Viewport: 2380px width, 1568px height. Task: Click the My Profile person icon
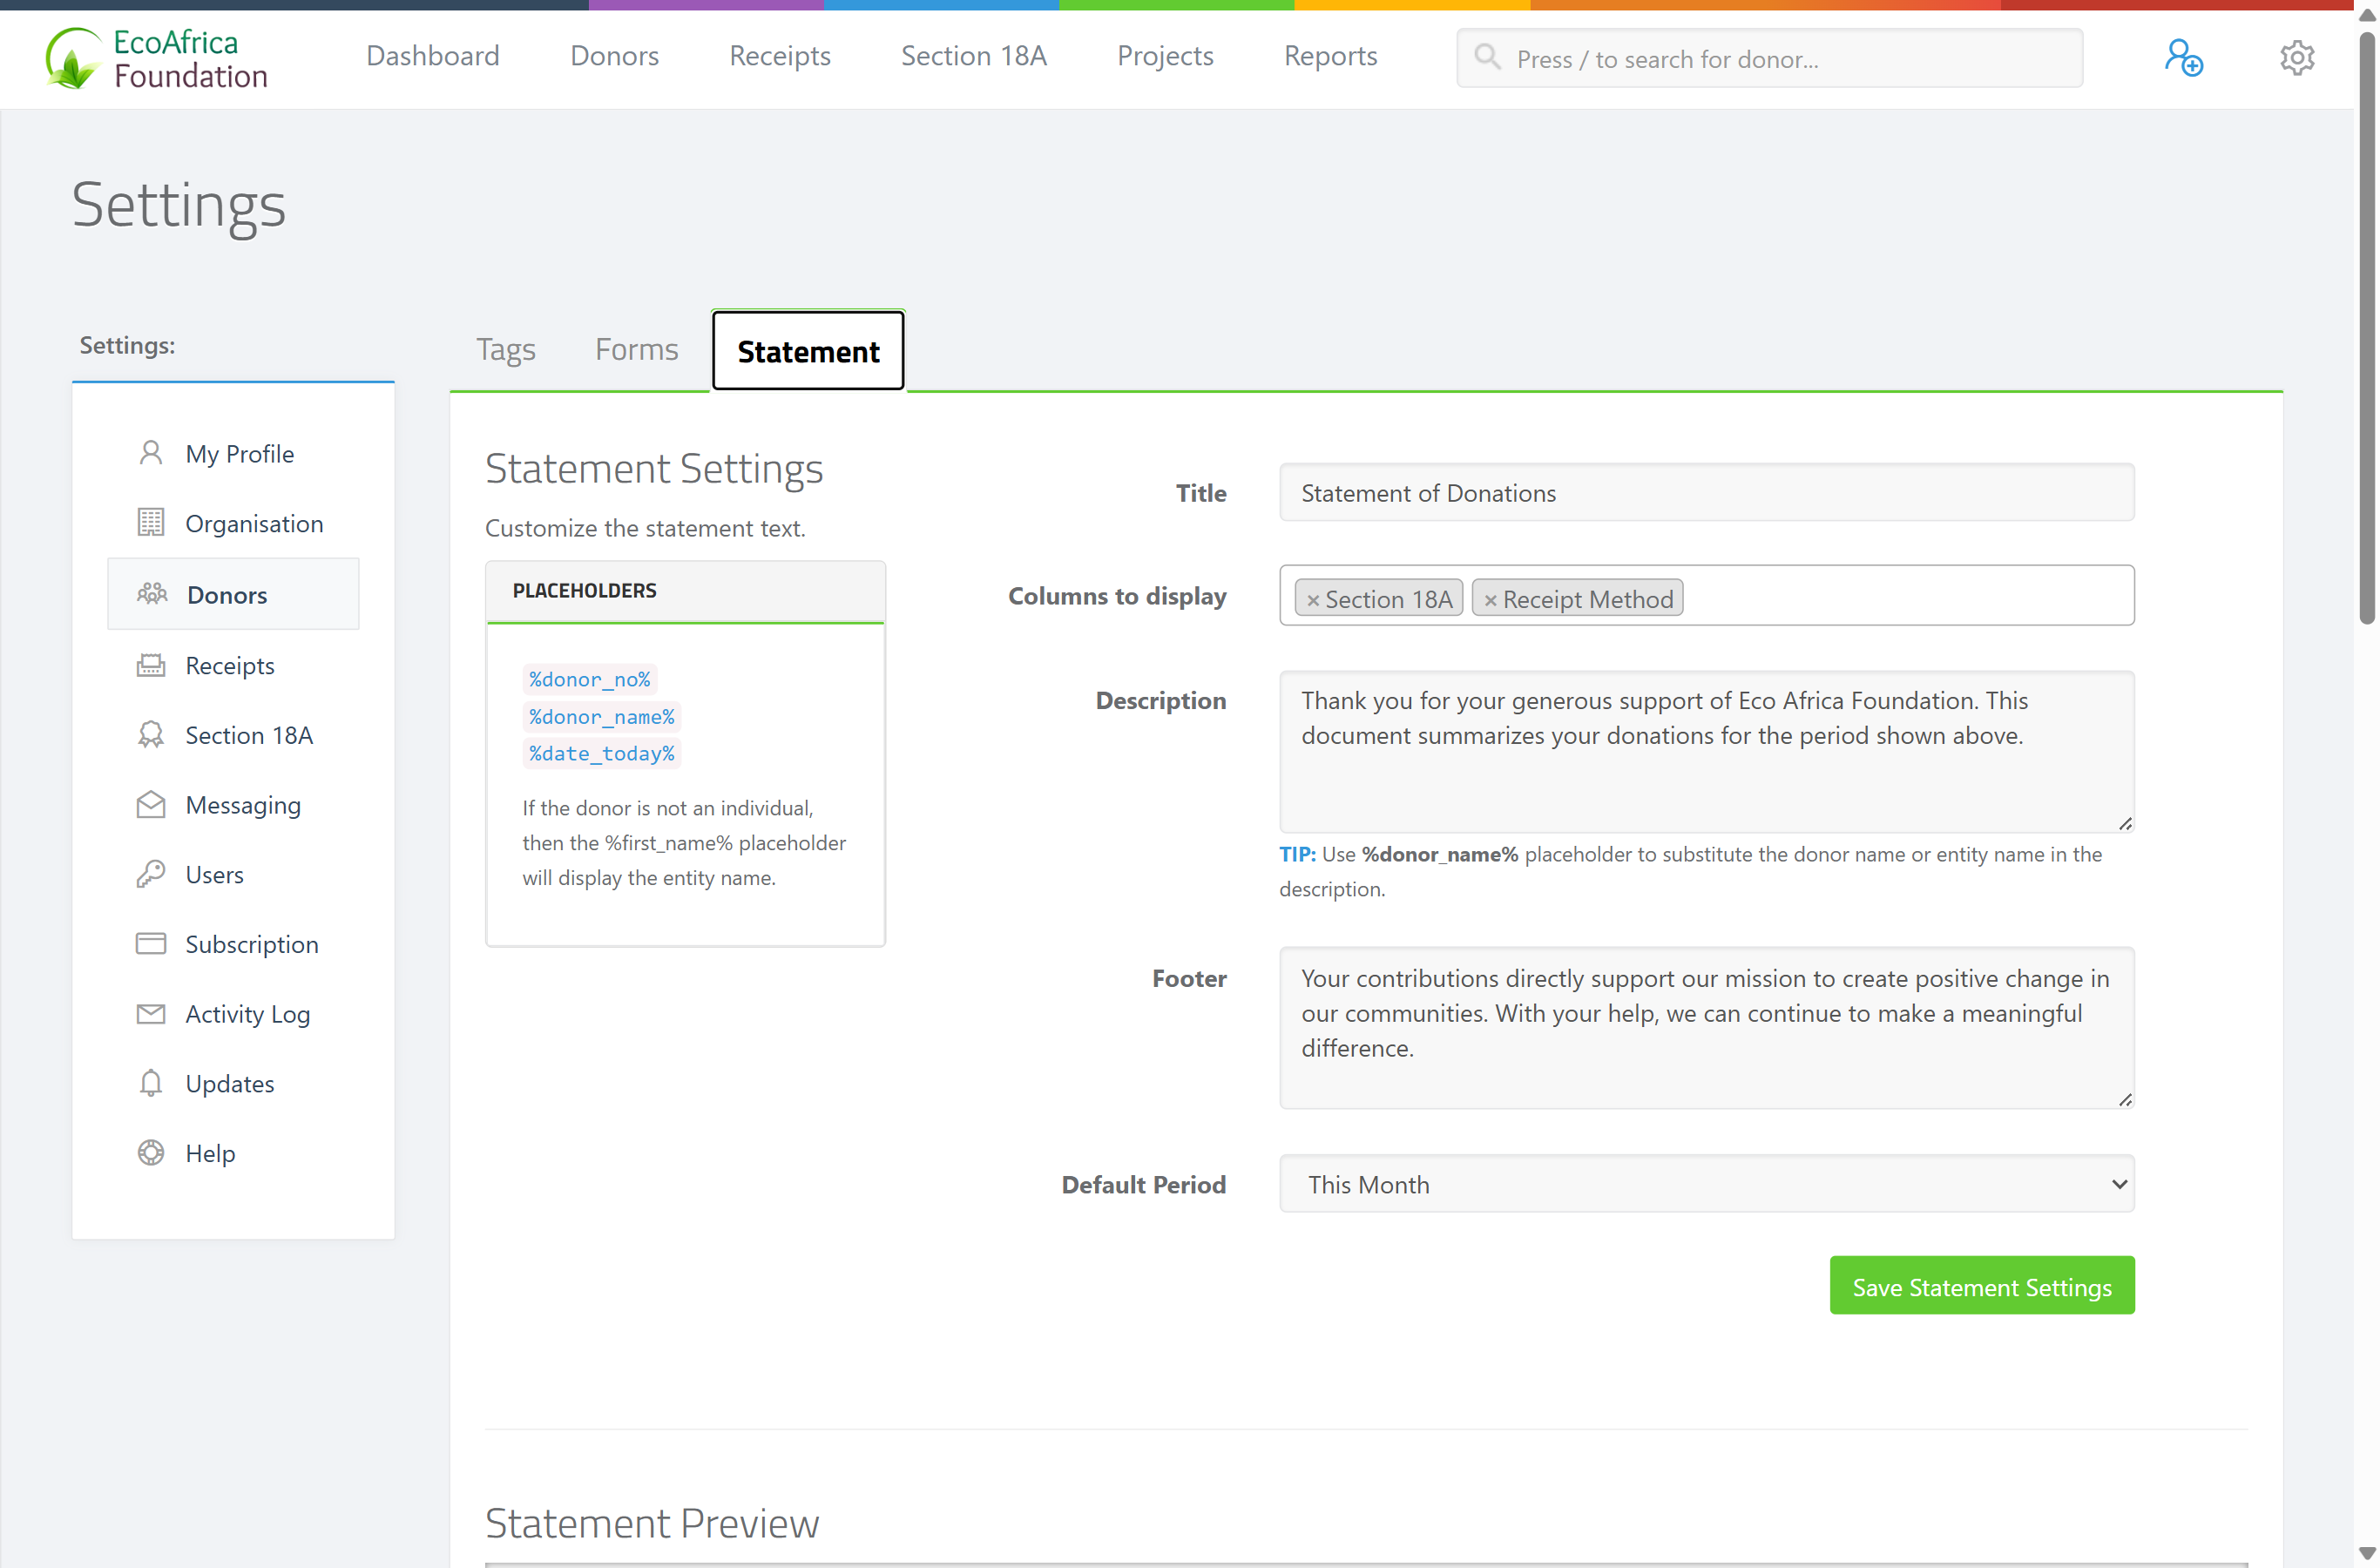coord(151,453)
